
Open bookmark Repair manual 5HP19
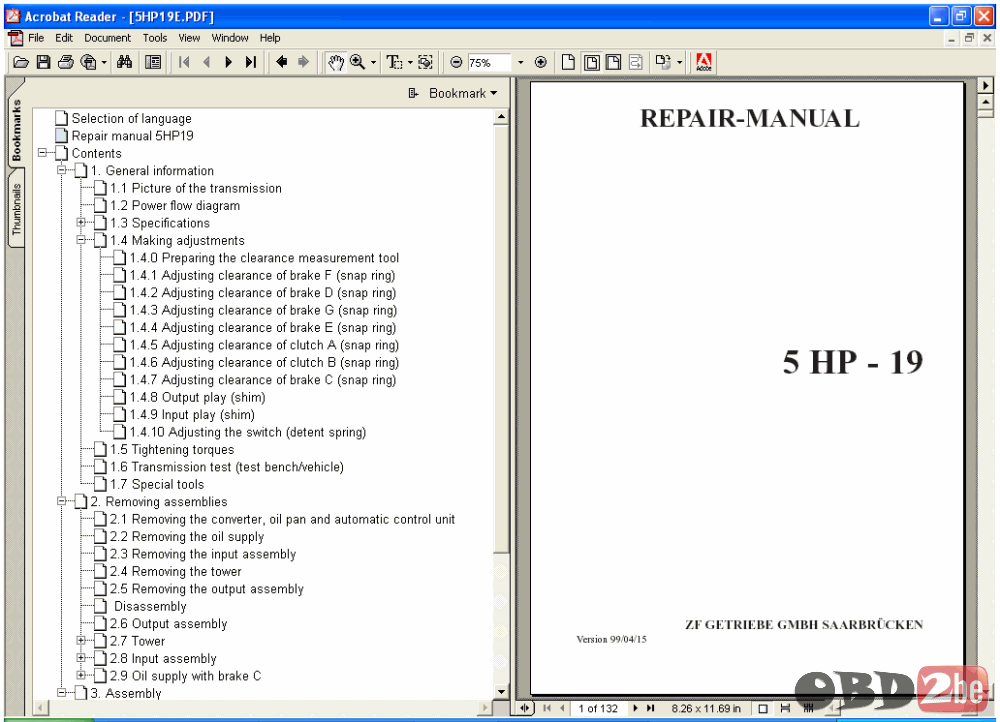(132, 136)
